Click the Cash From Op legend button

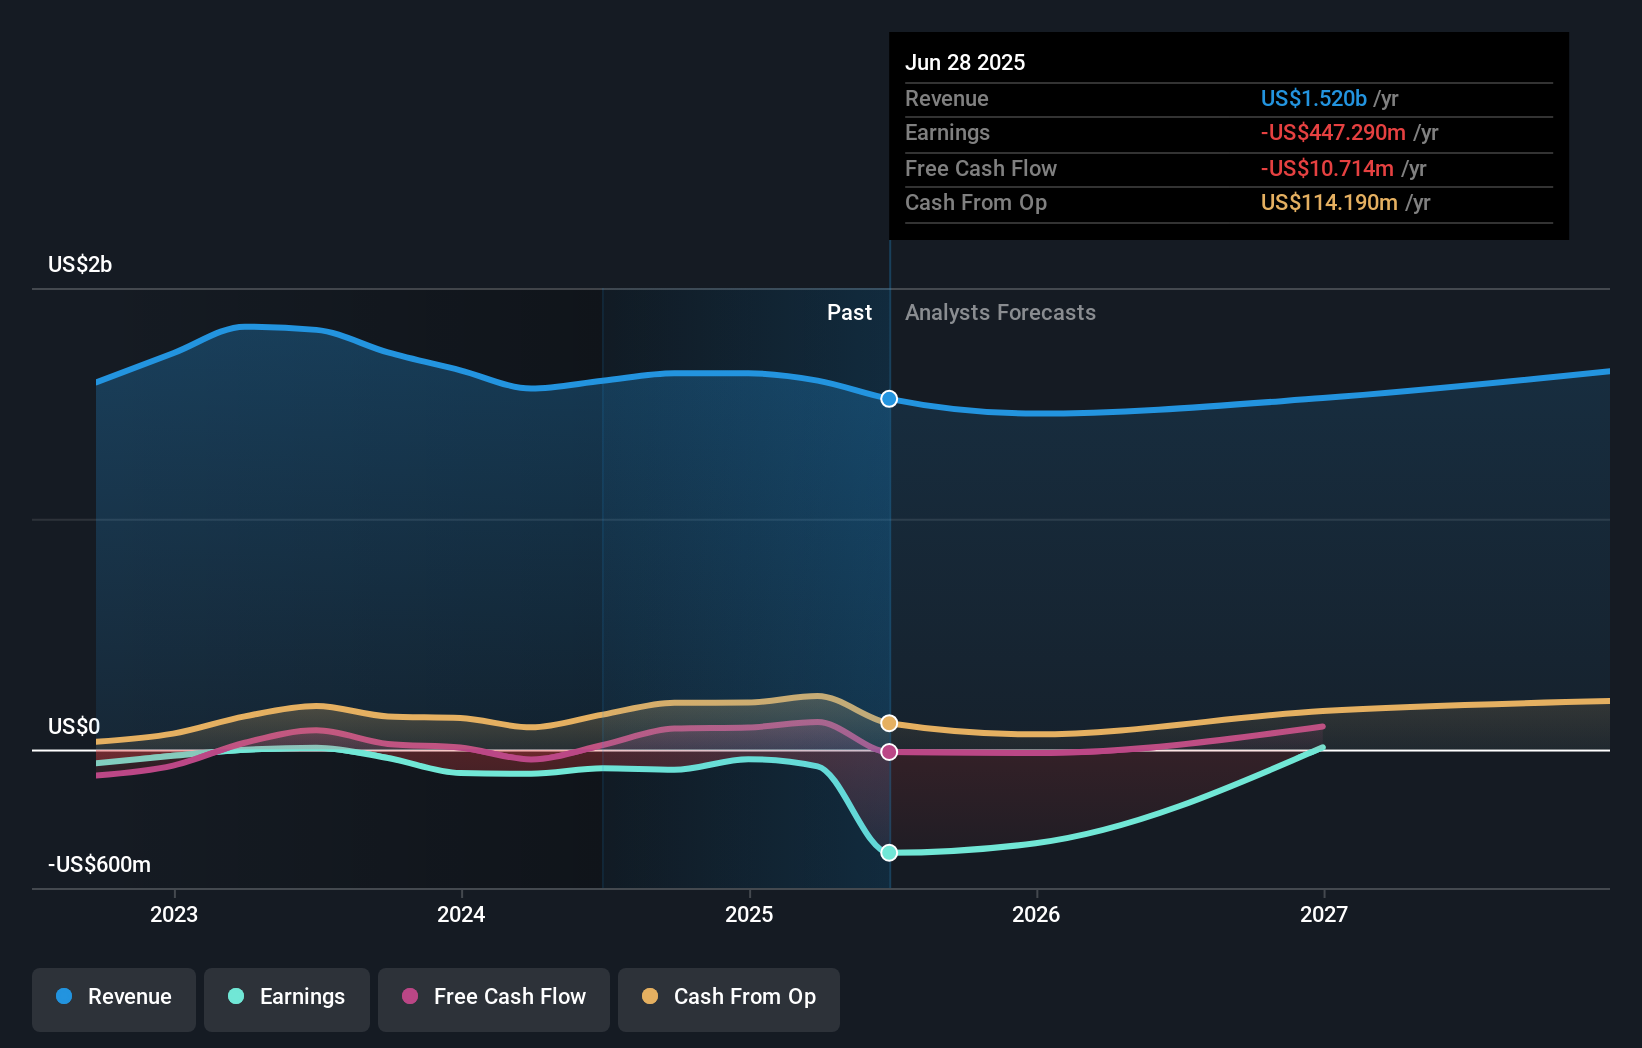click(x=729, y=999)
